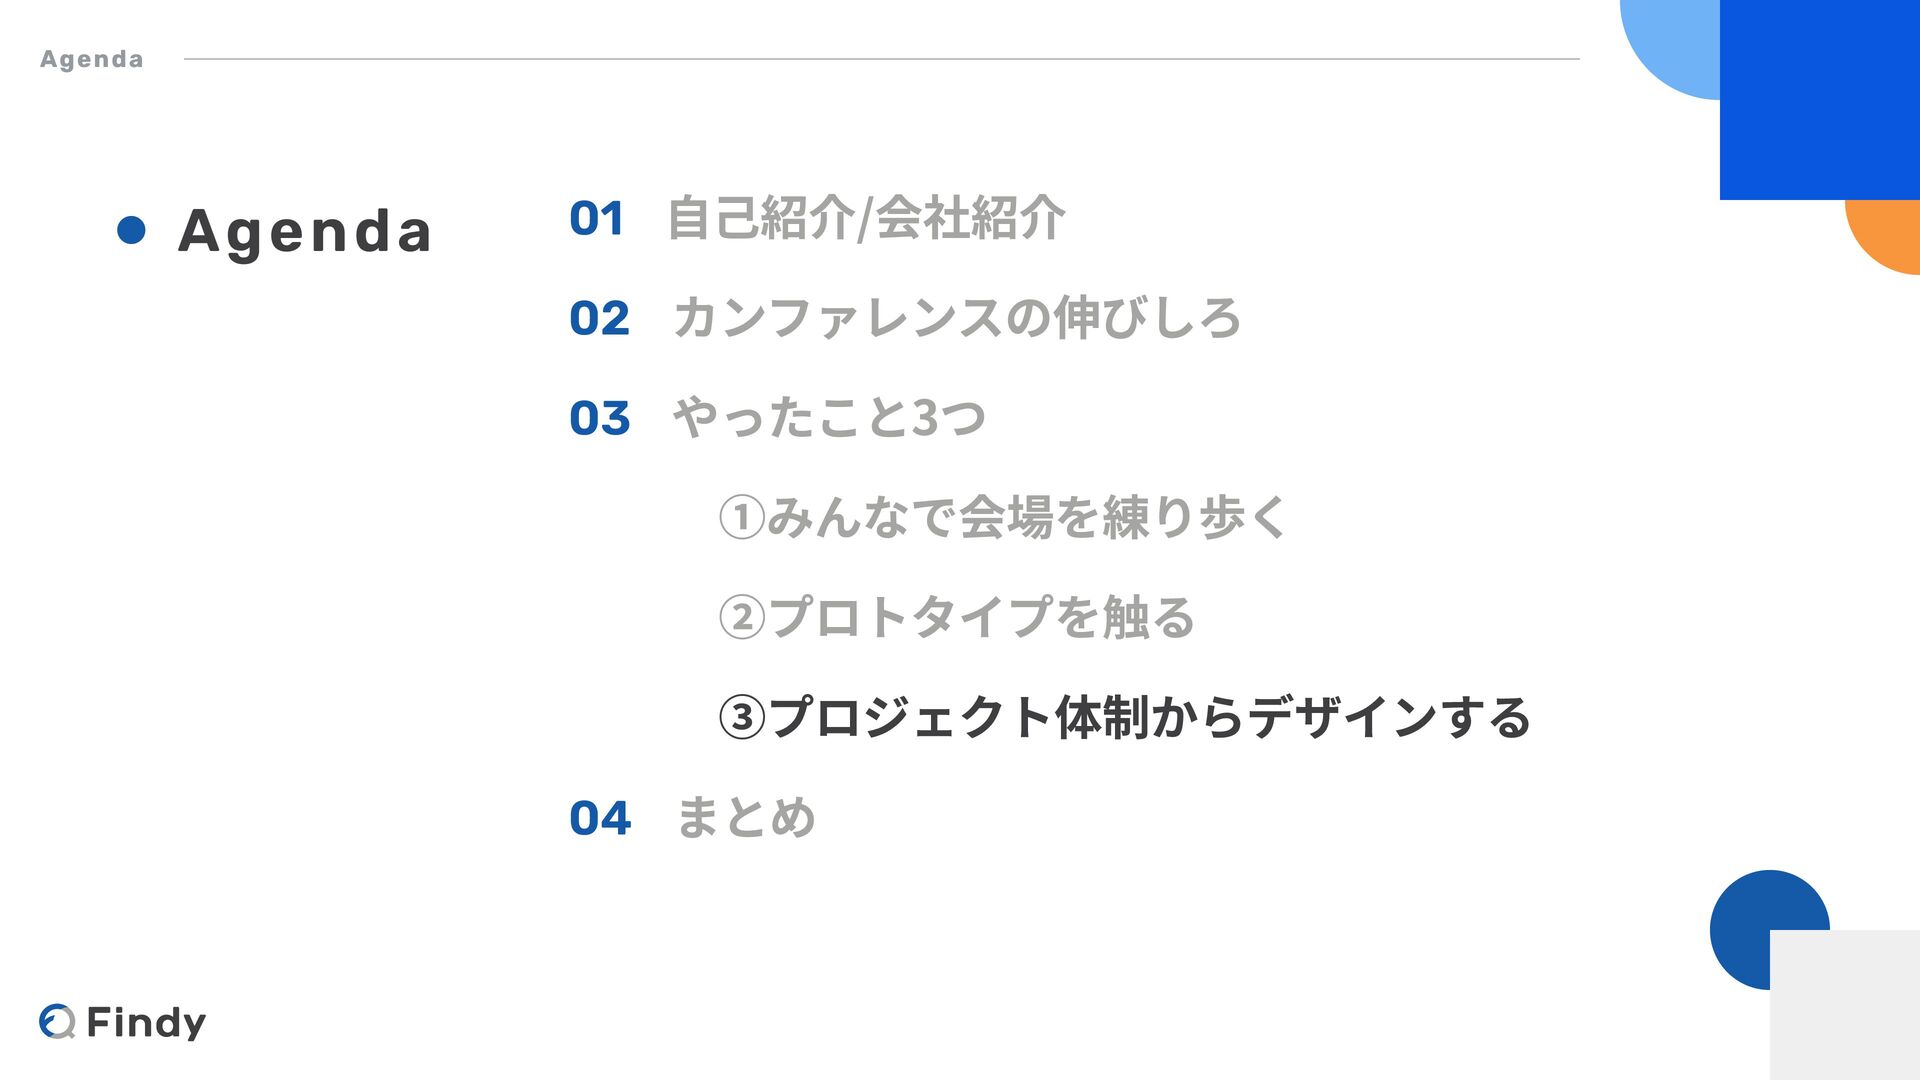Click the small gray Agenda header label
1920x1080 pixels.
pyautogui.click(x=92, y=60)
